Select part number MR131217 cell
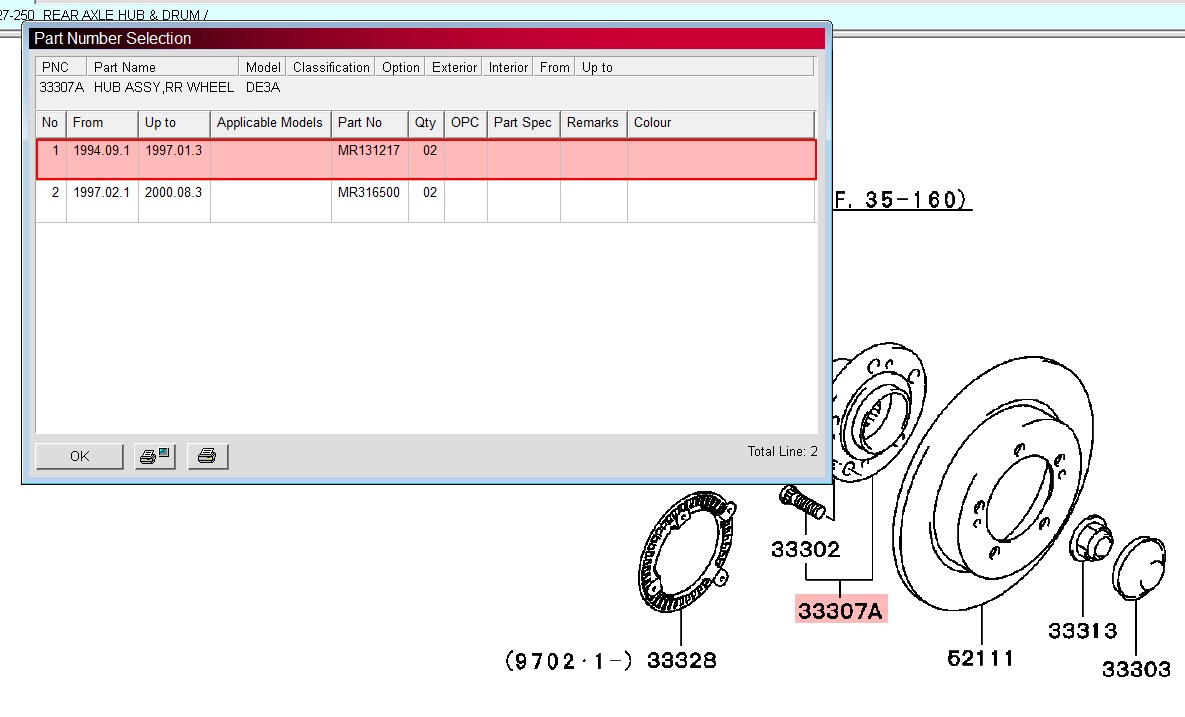Screen dimensions: 1185x717 pyautogui.click(x=369, y=159)
